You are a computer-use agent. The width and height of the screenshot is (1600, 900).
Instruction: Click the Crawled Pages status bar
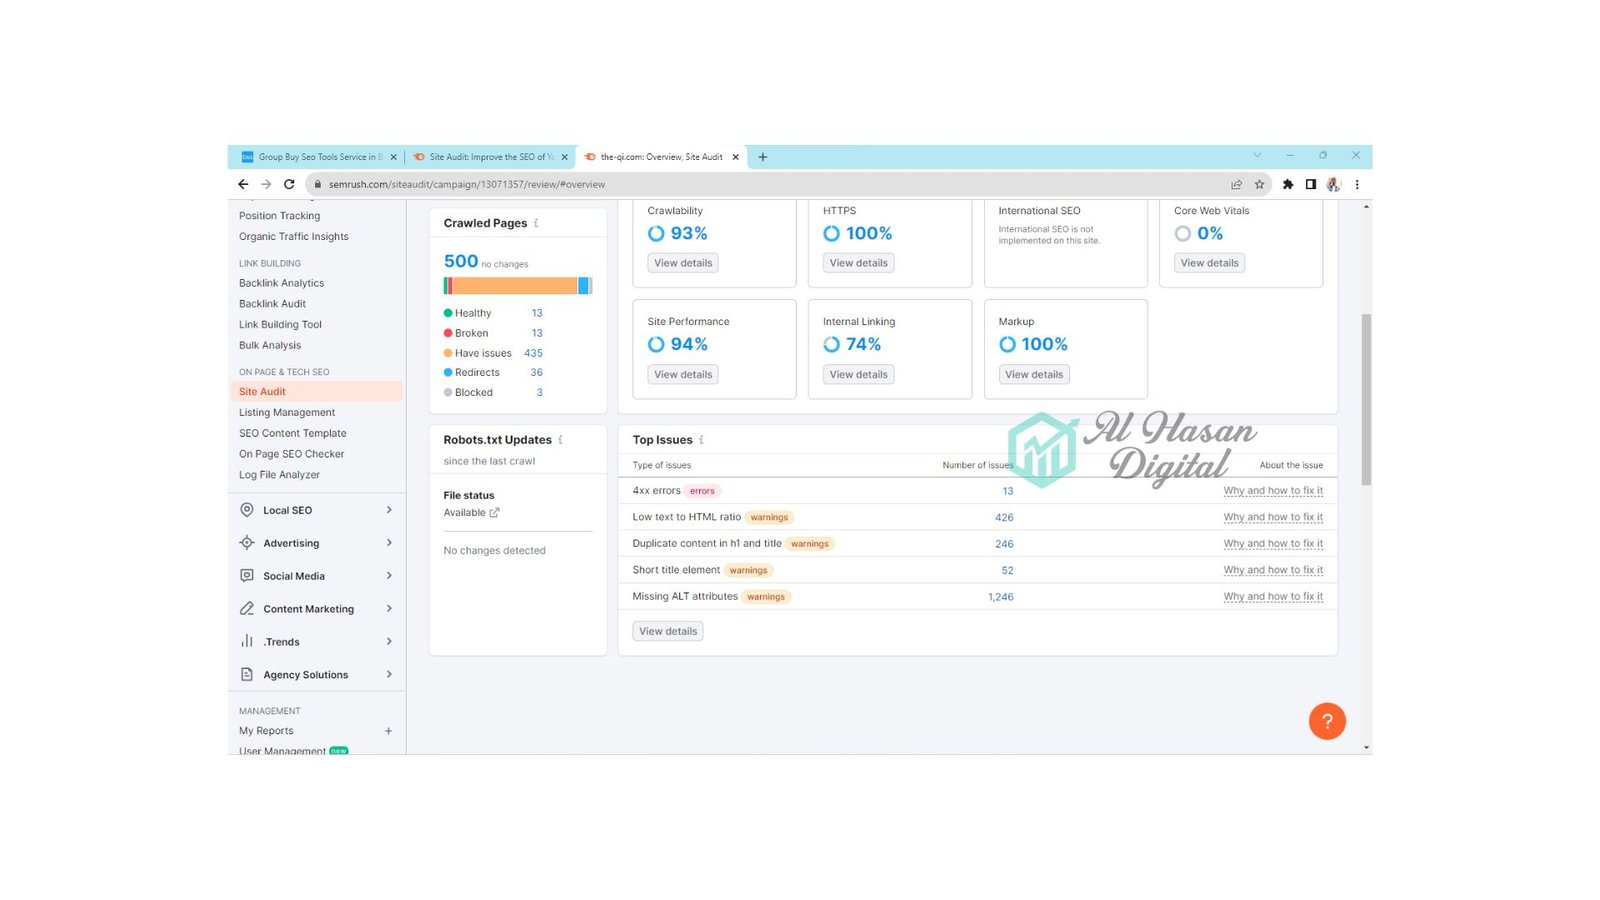coord(518,286)
